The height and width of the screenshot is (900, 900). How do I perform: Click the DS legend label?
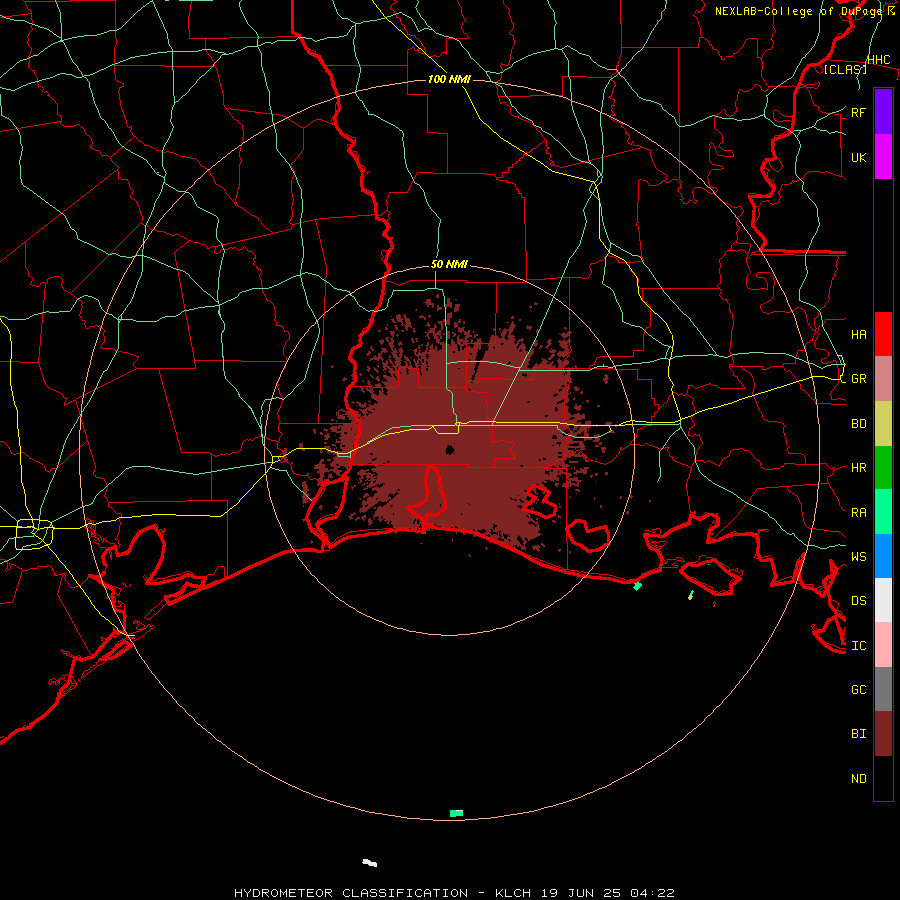pos(858,600)
